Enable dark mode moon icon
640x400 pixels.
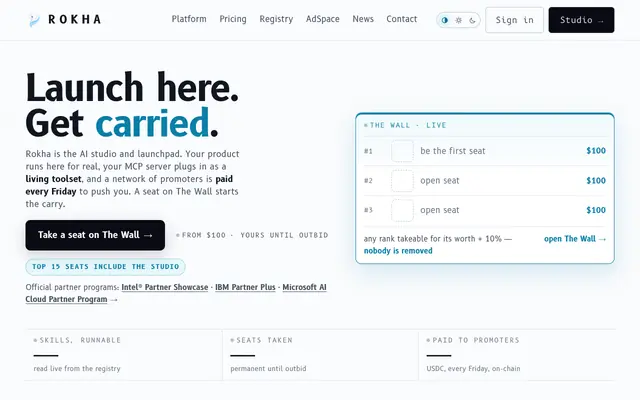pos(472,20)
